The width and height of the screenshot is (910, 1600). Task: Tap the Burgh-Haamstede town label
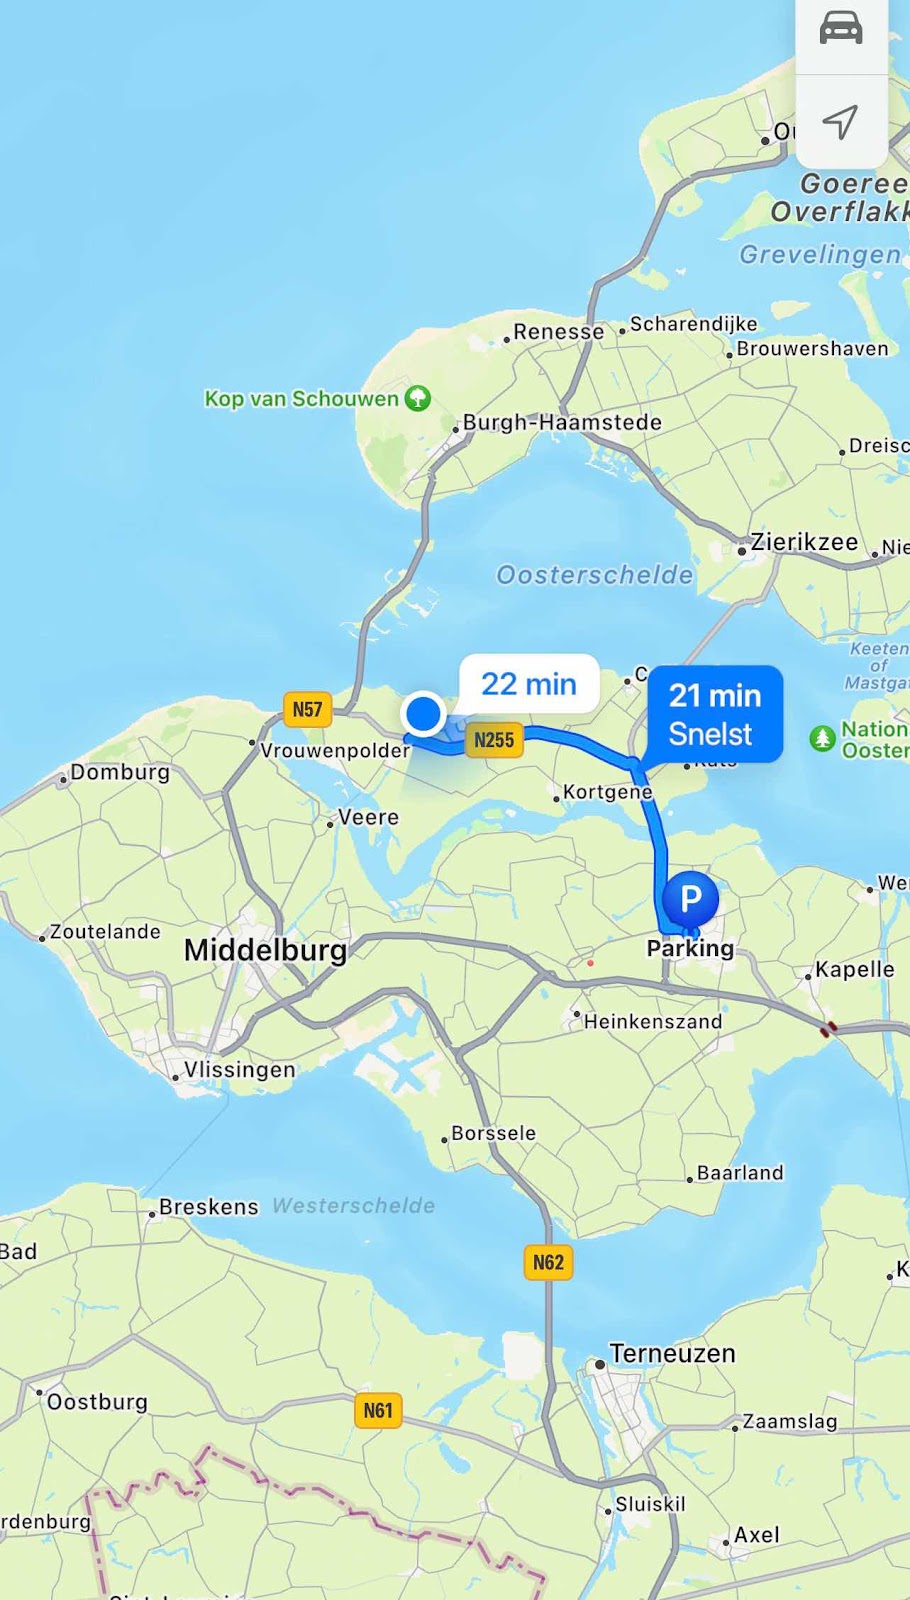[x=562, y=422]
